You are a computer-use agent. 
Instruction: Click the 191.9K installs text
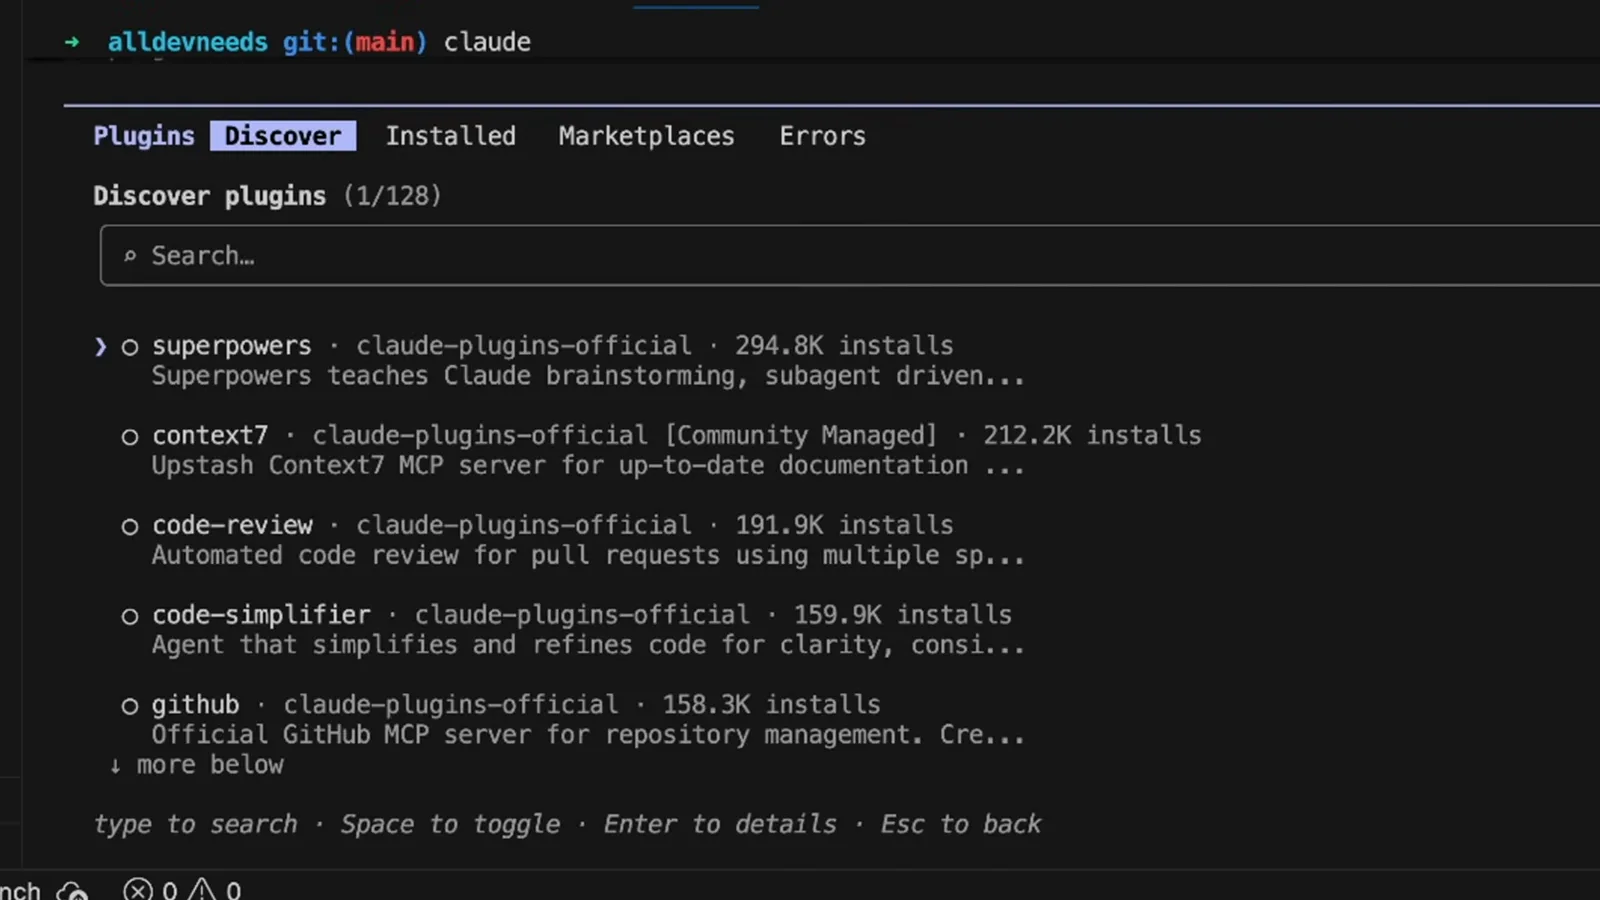(844, 525)
